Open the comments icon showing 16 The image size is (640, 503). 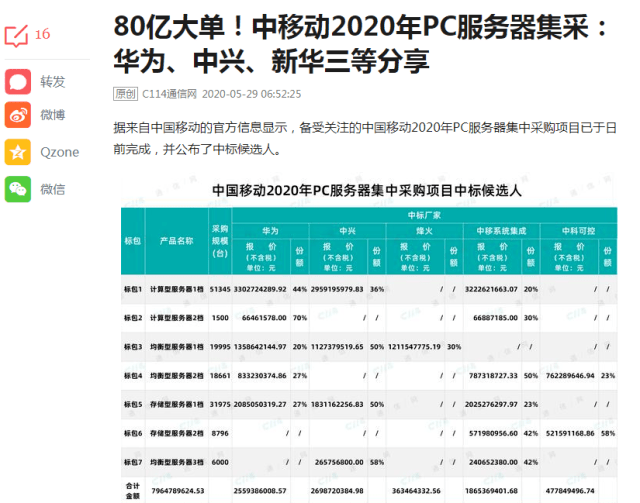coord(16,36)
